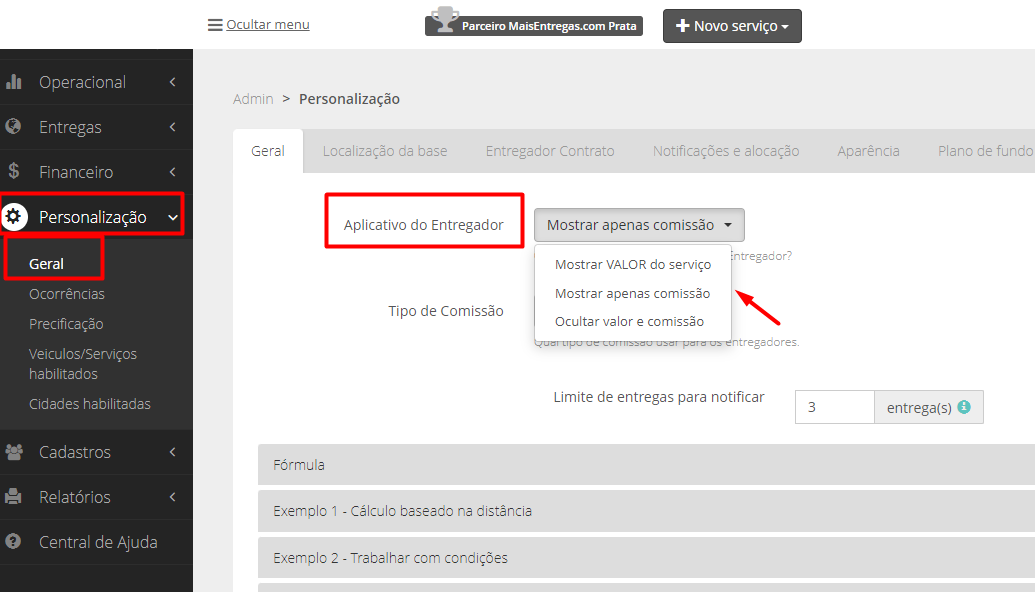
Task: Switch to the Localização da base tab
Action: 385,151
